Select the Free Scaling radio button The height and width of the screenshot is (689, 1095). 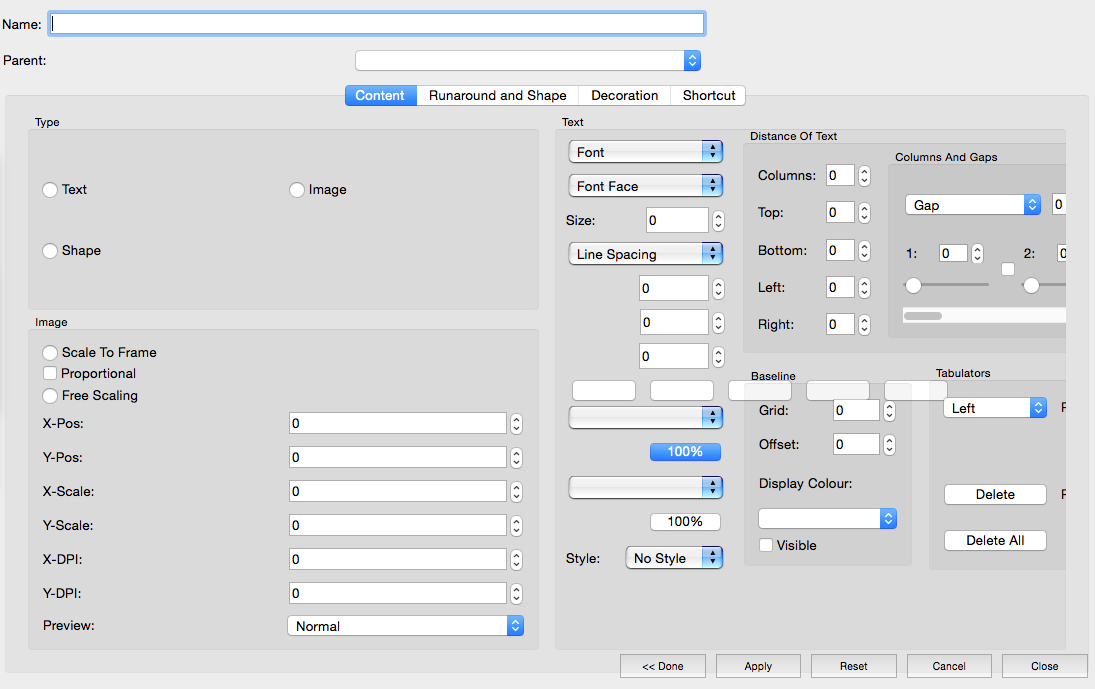click(50, 396)
